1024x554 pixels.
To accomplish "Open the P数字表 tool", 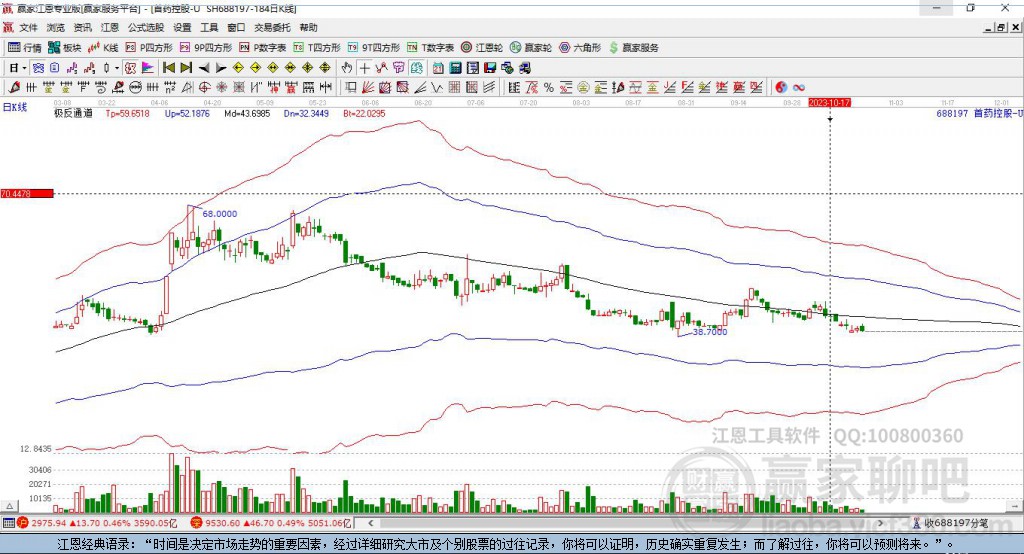I will [x=263, y=48].
